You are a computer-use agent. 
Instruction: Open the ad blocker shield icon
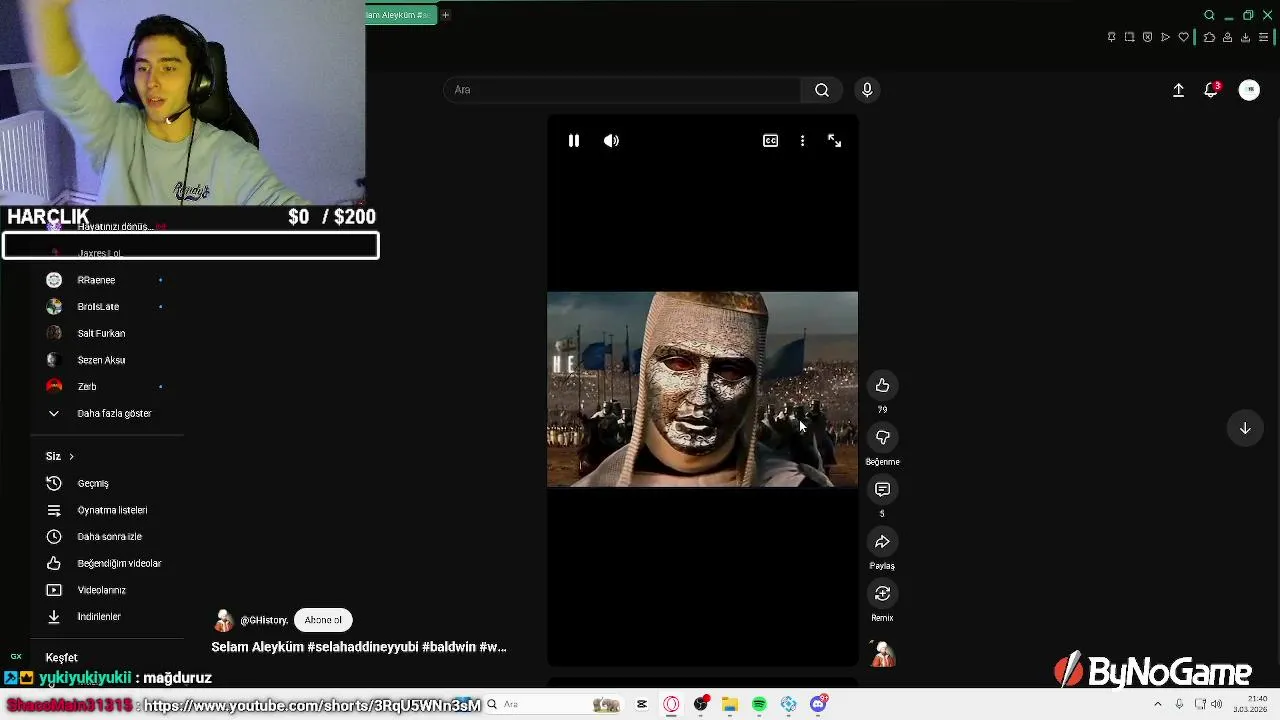pyautogui.click(x=1147, y=37)
